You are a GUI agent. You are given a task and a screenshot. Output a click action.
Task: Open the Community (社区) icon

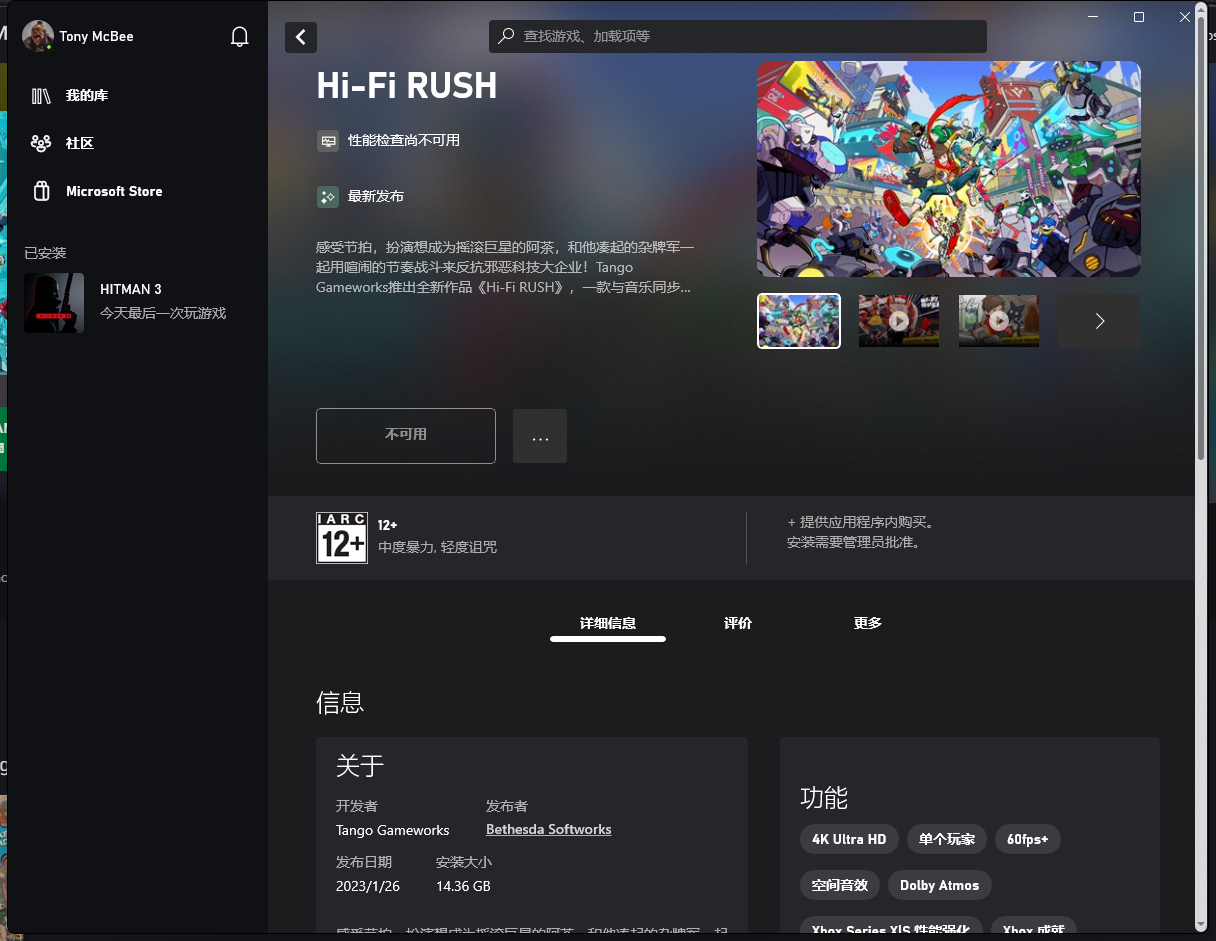(x=41, y=143)
